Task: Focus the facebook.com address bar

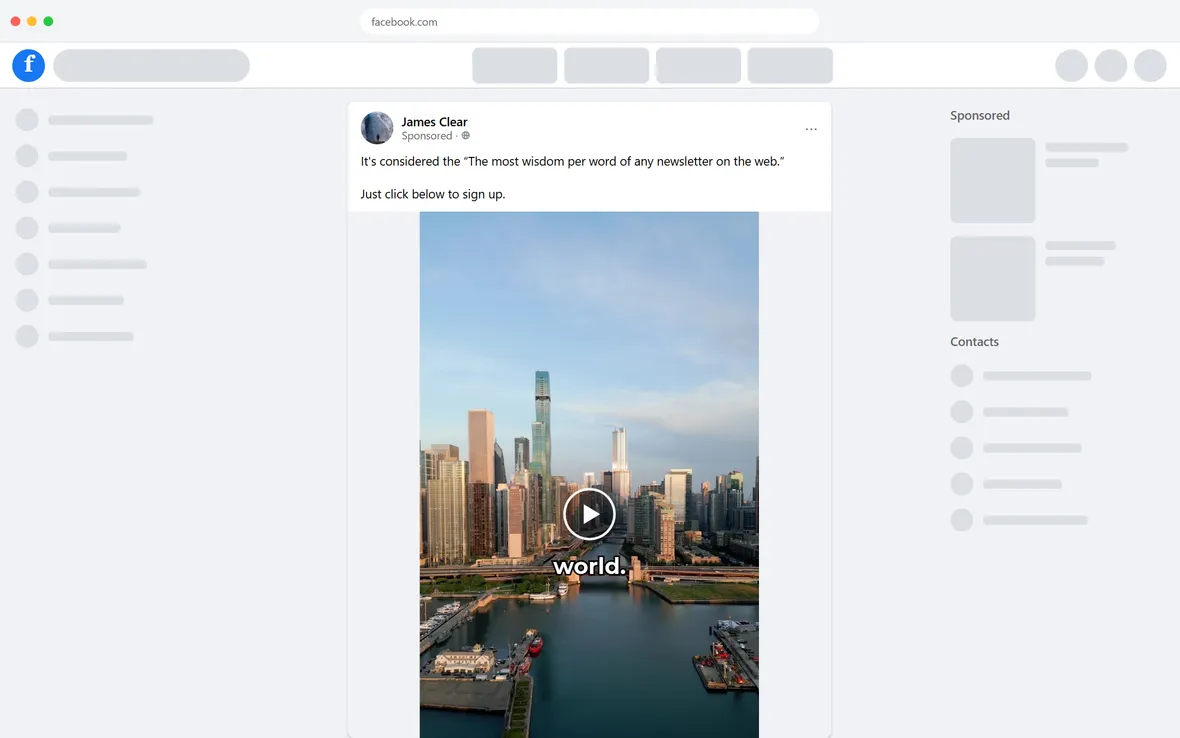Action: [589, 22]
